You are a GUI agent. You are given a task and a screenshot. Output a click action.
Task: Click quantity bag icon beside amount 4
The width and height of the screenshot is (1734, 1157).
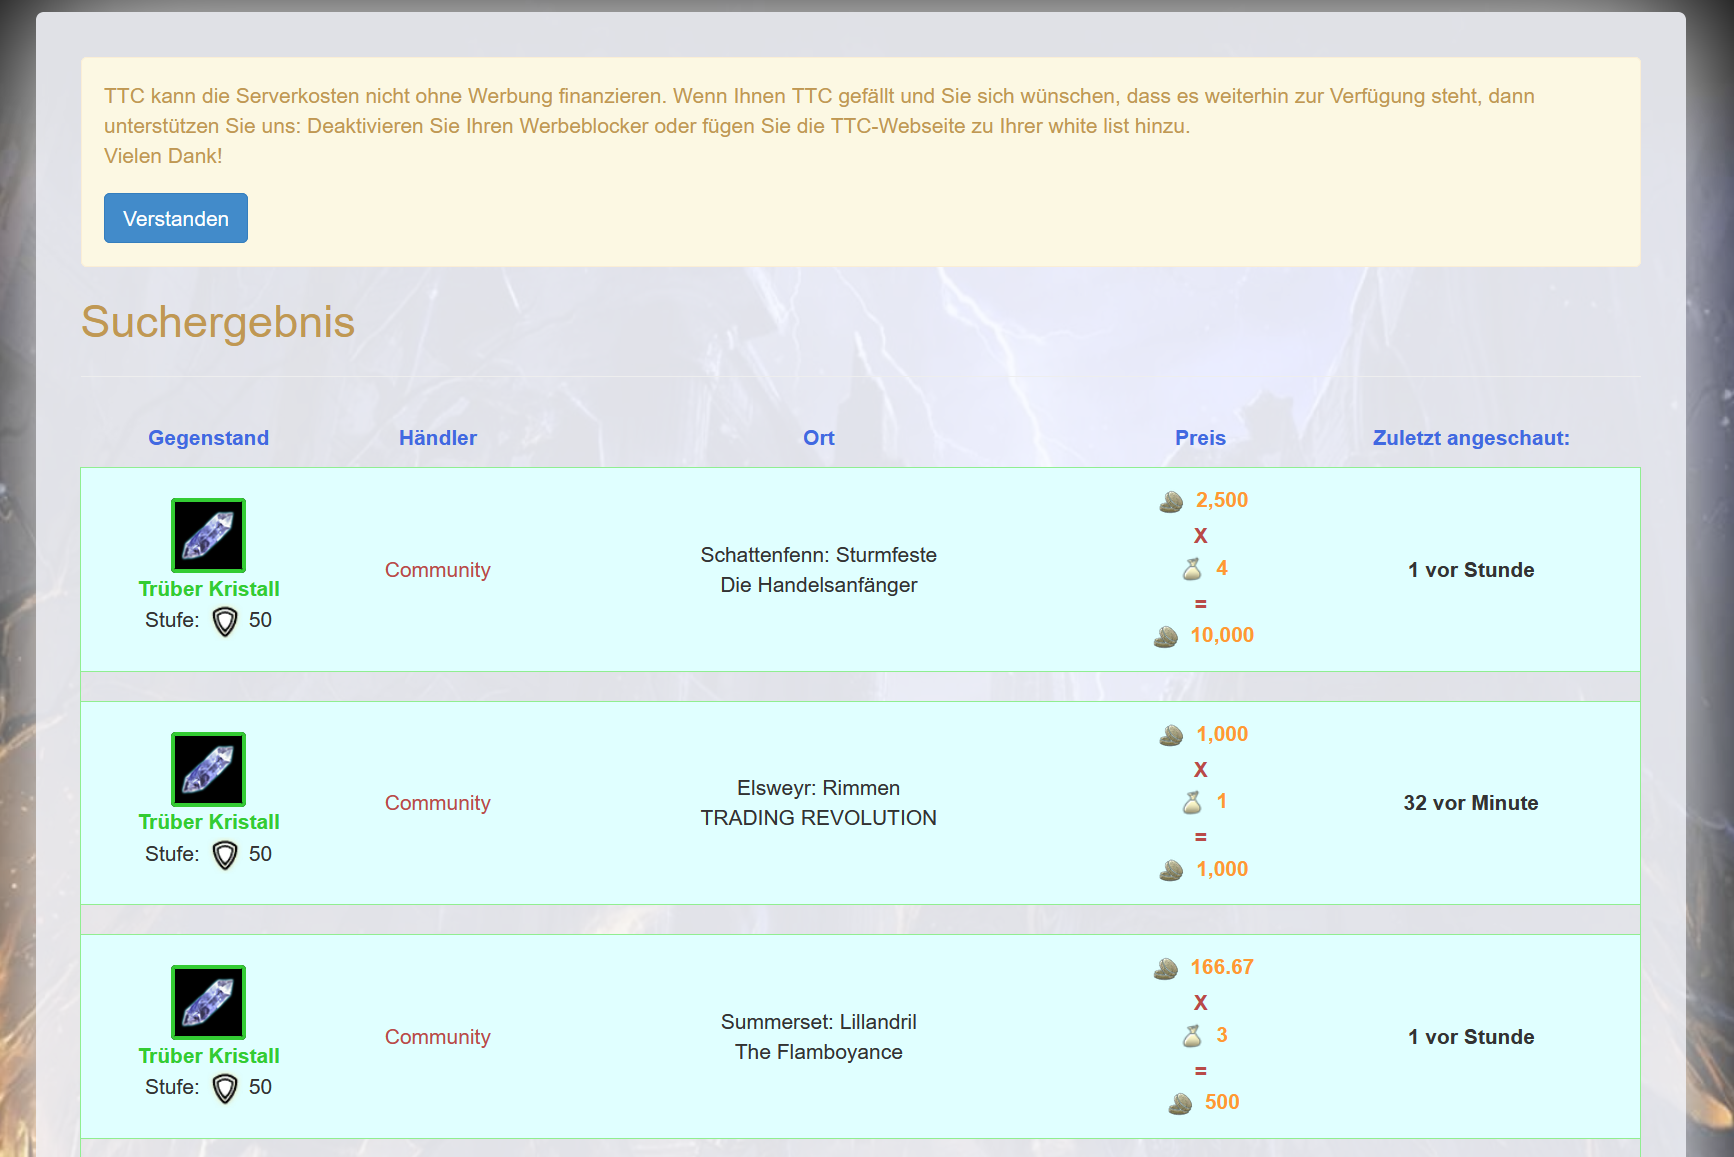pos(1192,569)
